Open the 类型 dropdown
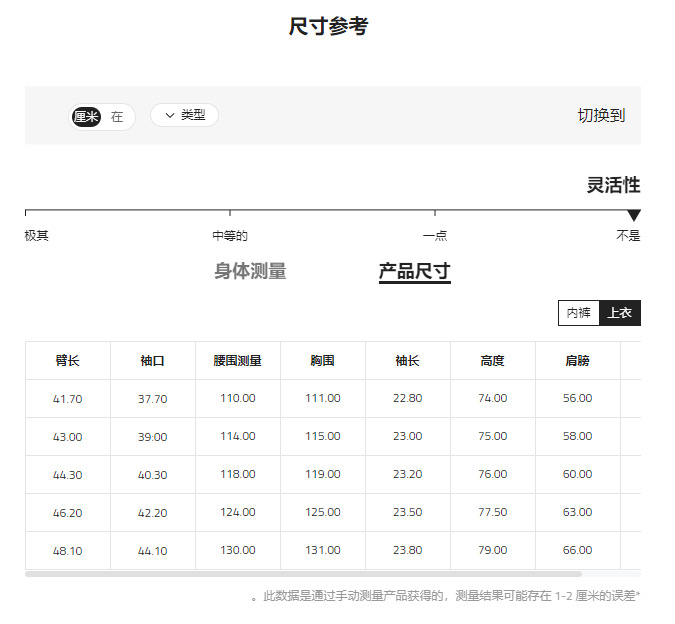This screenshot has width=675, height=624. (x=184, y=115)
